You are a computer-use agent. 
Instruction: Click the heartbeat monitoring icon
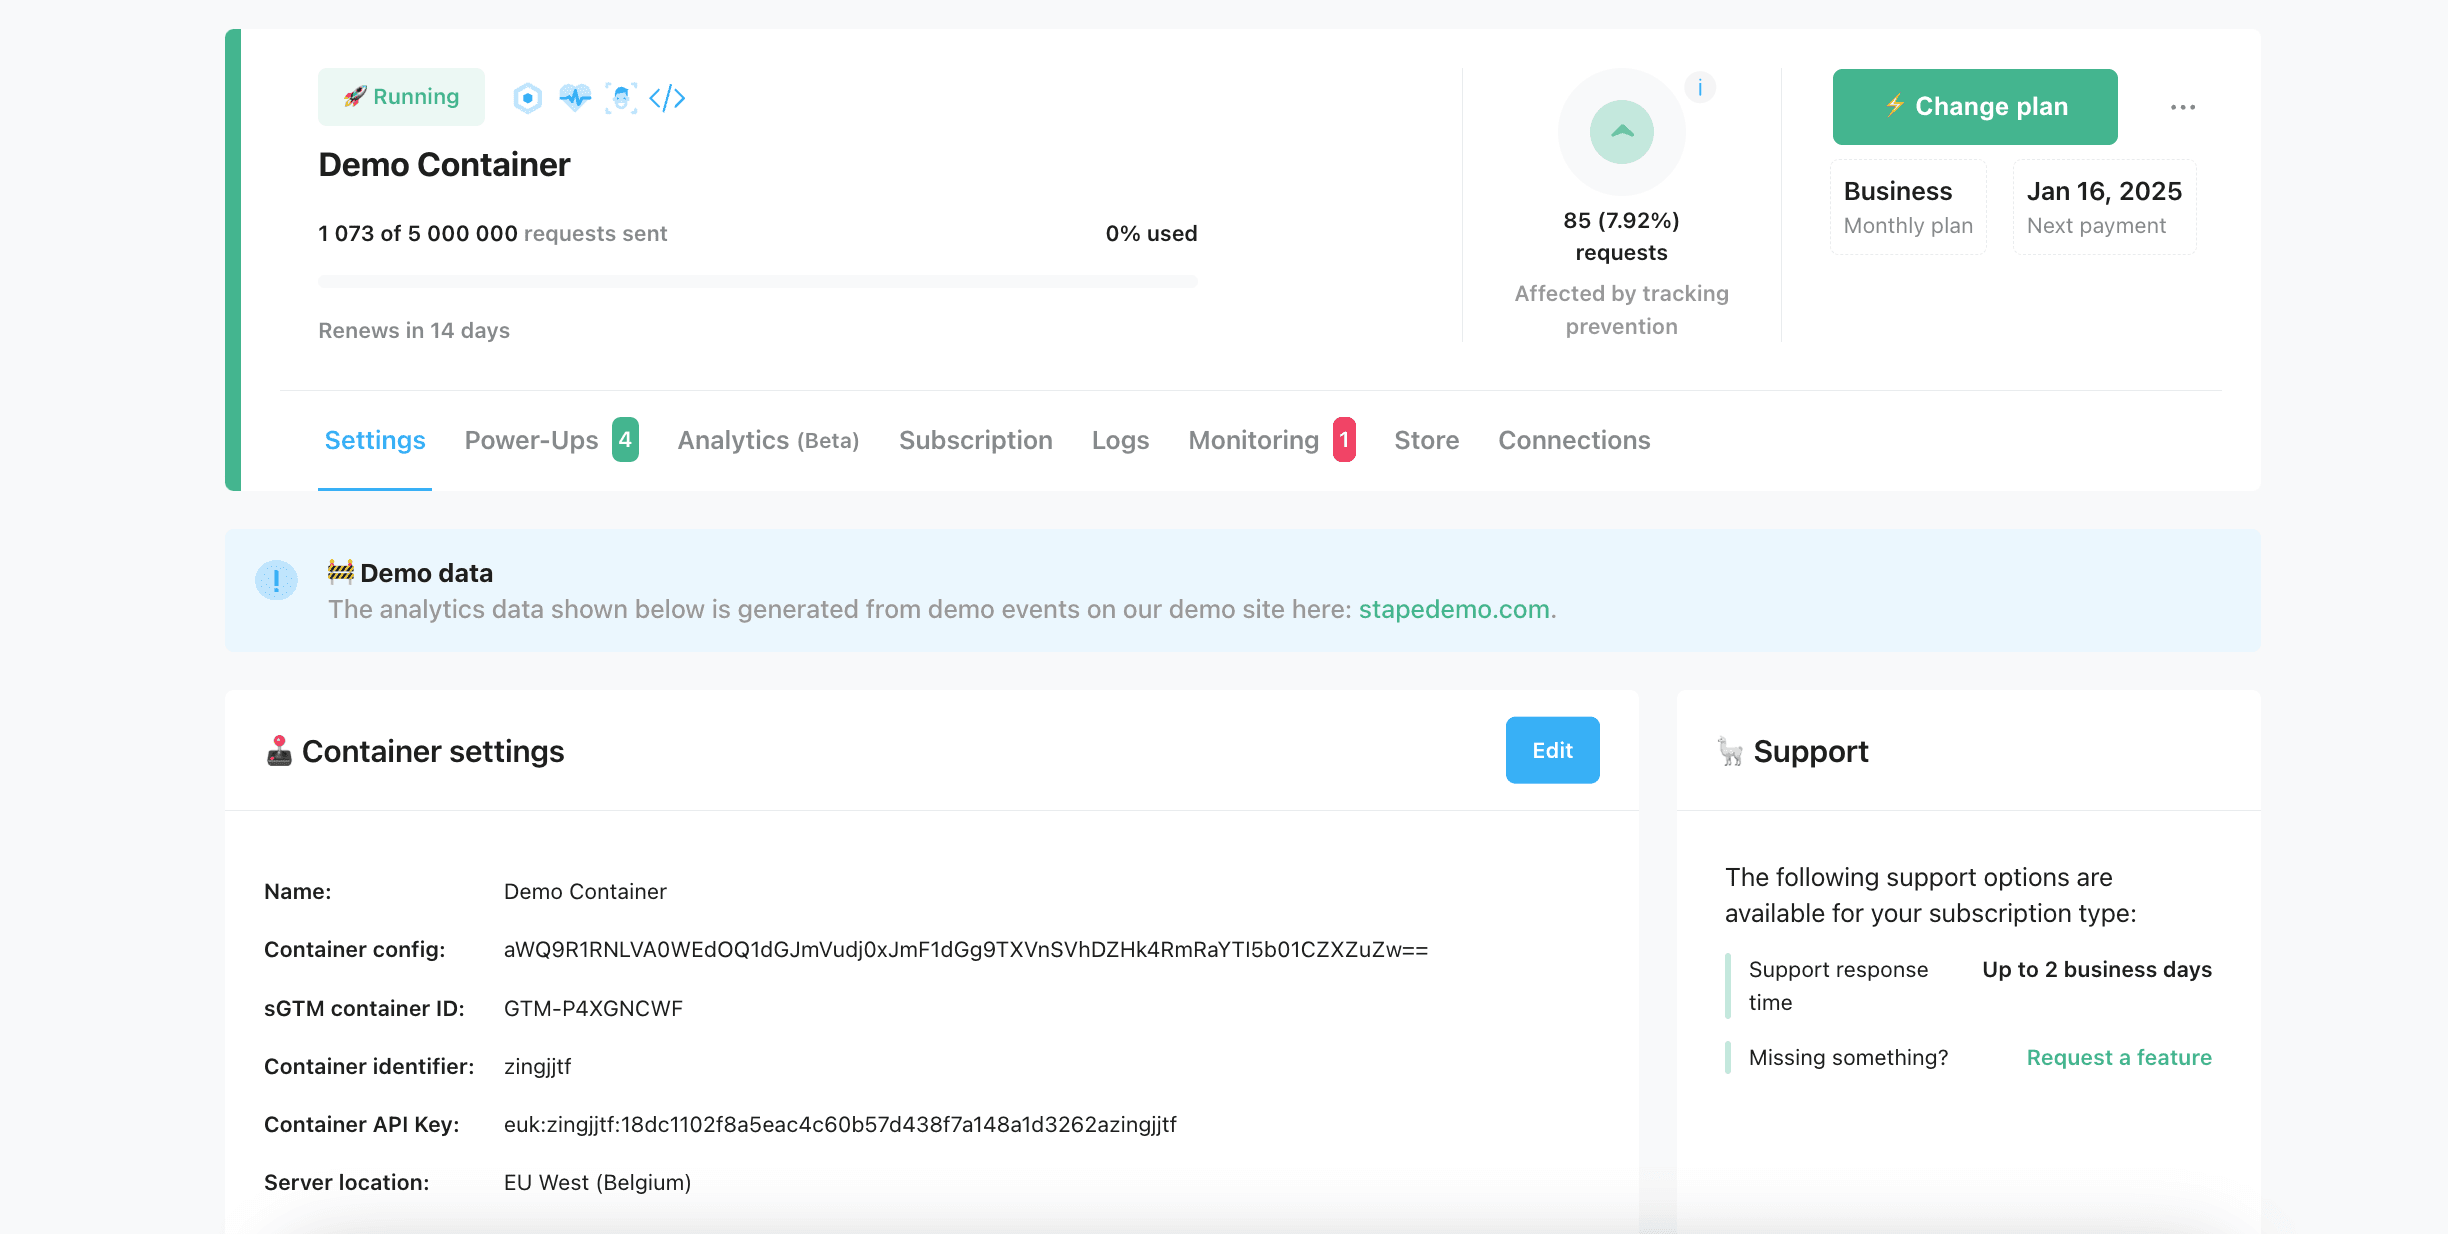pos(575,98)
